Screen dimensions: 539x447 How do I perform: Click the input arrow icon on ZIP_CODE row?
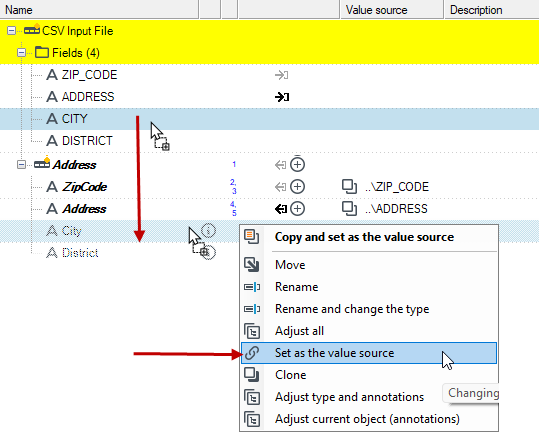[x=282, y=75]
